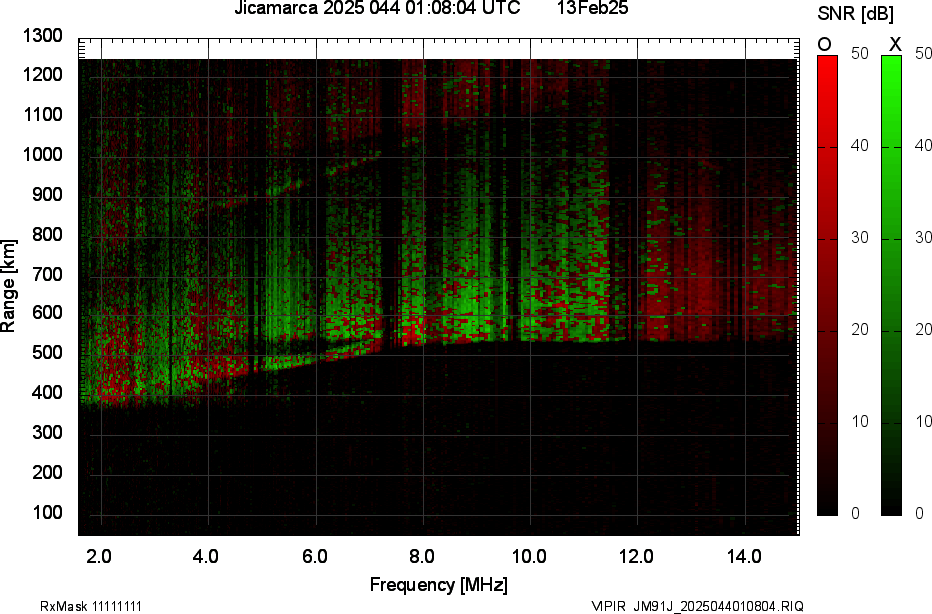Click the 'X' label above green bar
Screen dimensions: 932x614
[x=895, y=45]
